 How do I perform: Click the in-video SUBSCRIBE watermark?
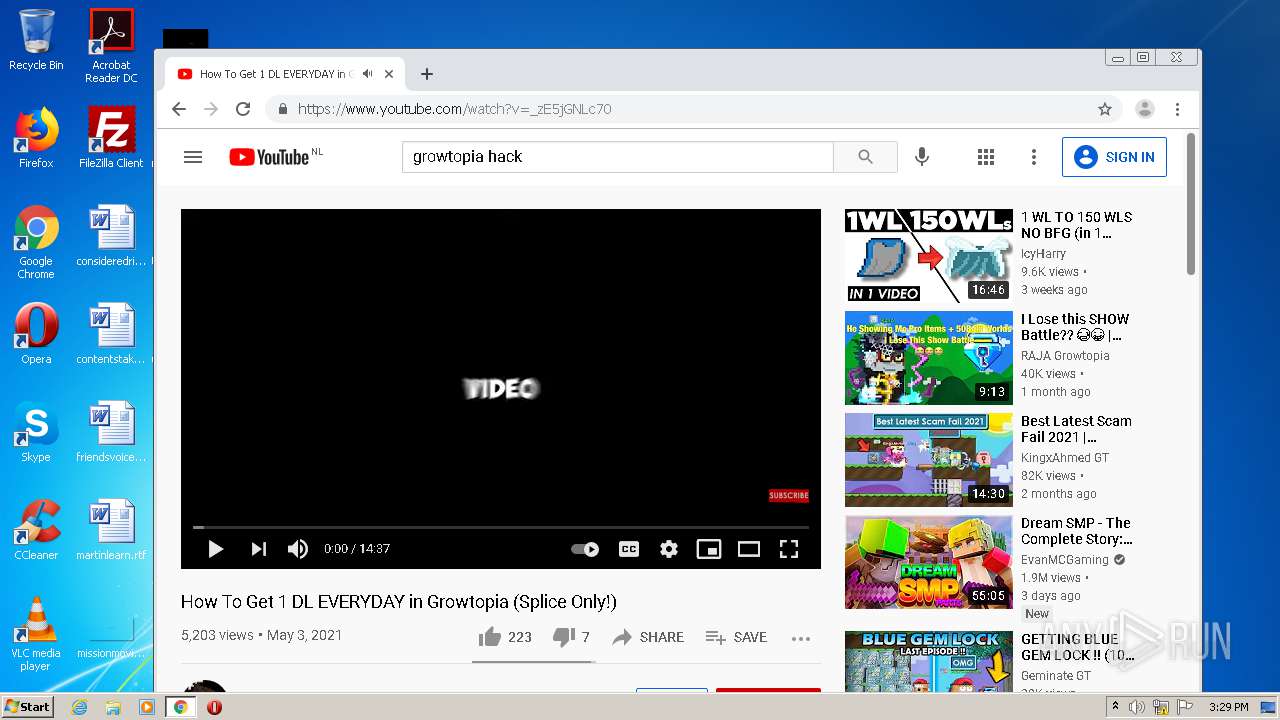point(788,495)
